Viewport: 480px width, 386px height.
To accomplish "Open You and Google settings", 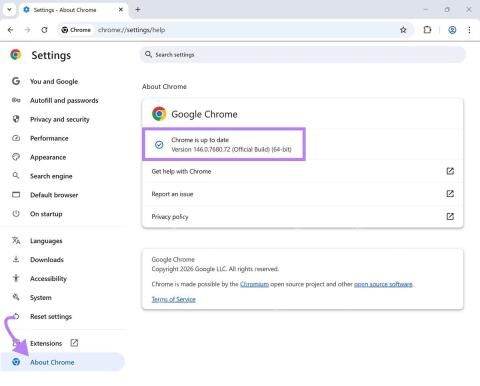I will tap(54, 81).
